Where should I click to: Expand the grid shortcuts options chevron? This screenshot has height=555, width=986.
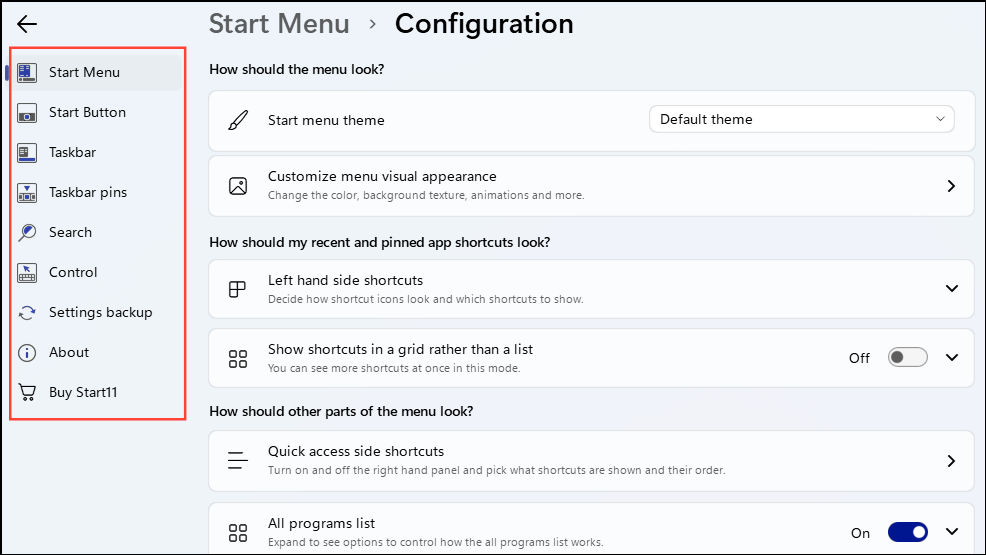(x=951, y=358)
